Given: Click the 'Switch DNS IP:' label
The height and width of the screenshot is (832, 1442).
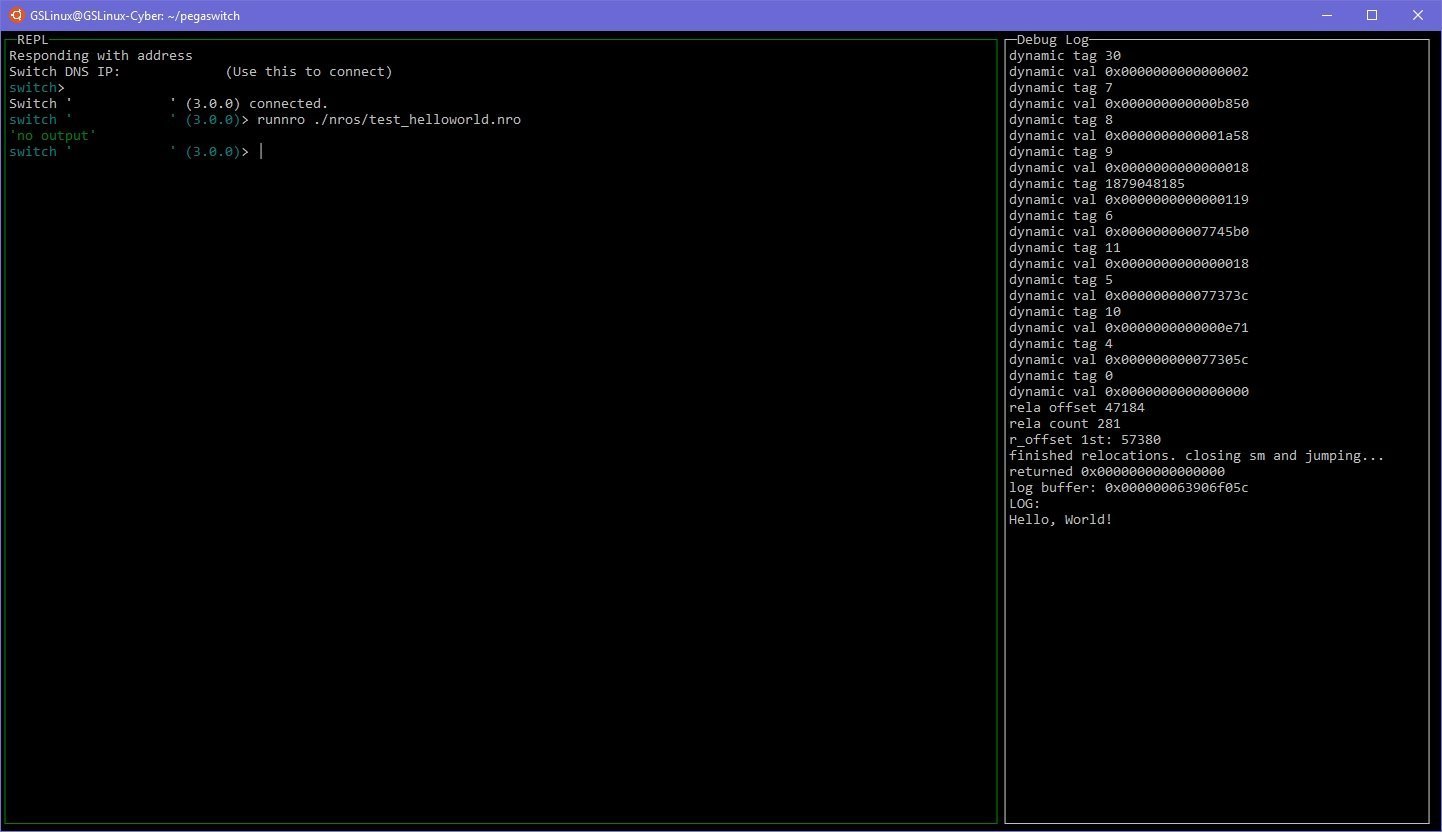Looking at the screenshot, I should click(x=65, y=72).
